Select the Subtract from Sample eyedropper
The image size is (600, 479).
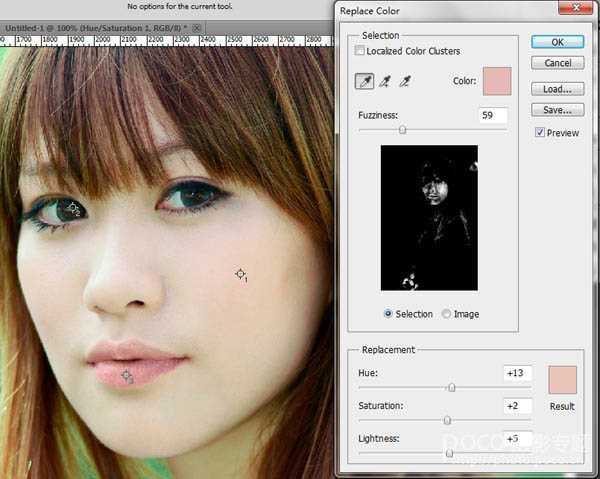point(405,82)
